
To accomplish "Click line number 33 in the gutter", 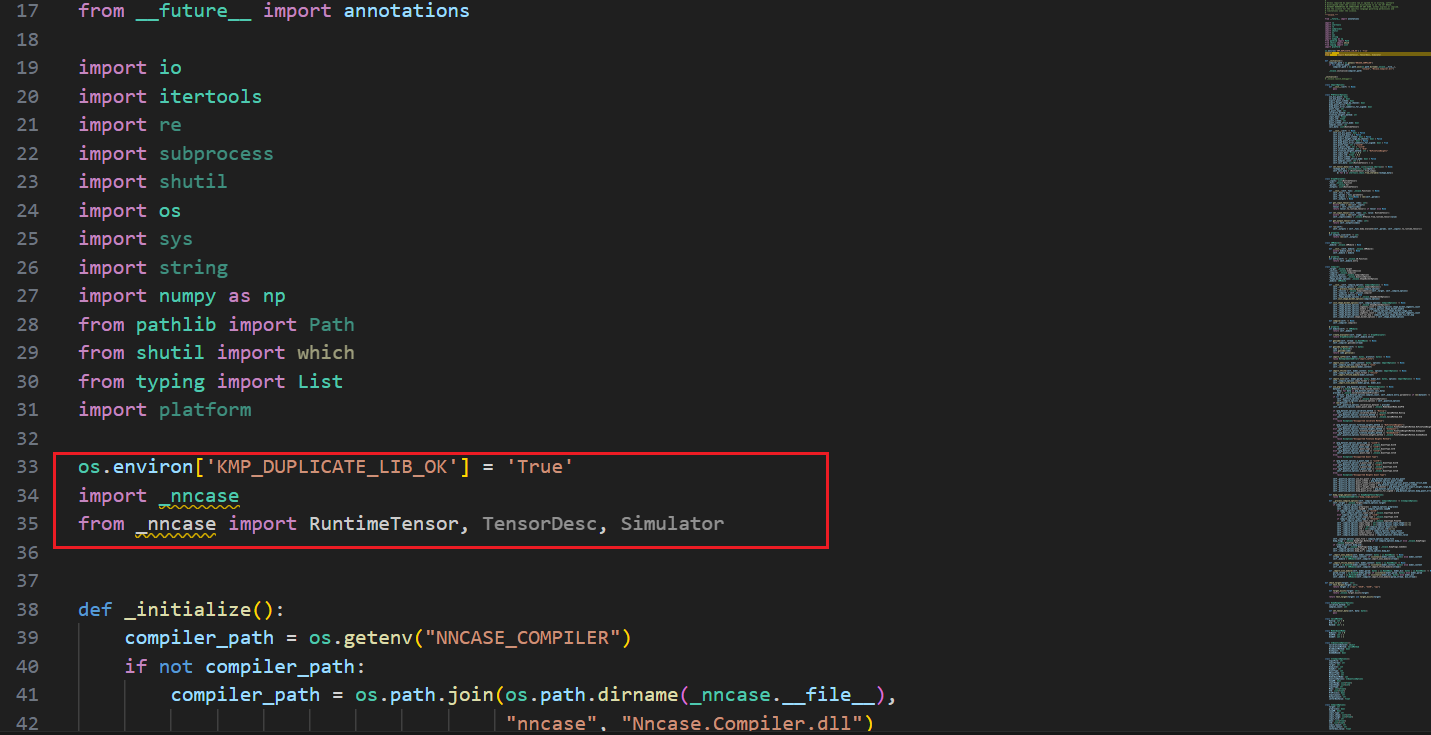I will [x=27, y=467].
